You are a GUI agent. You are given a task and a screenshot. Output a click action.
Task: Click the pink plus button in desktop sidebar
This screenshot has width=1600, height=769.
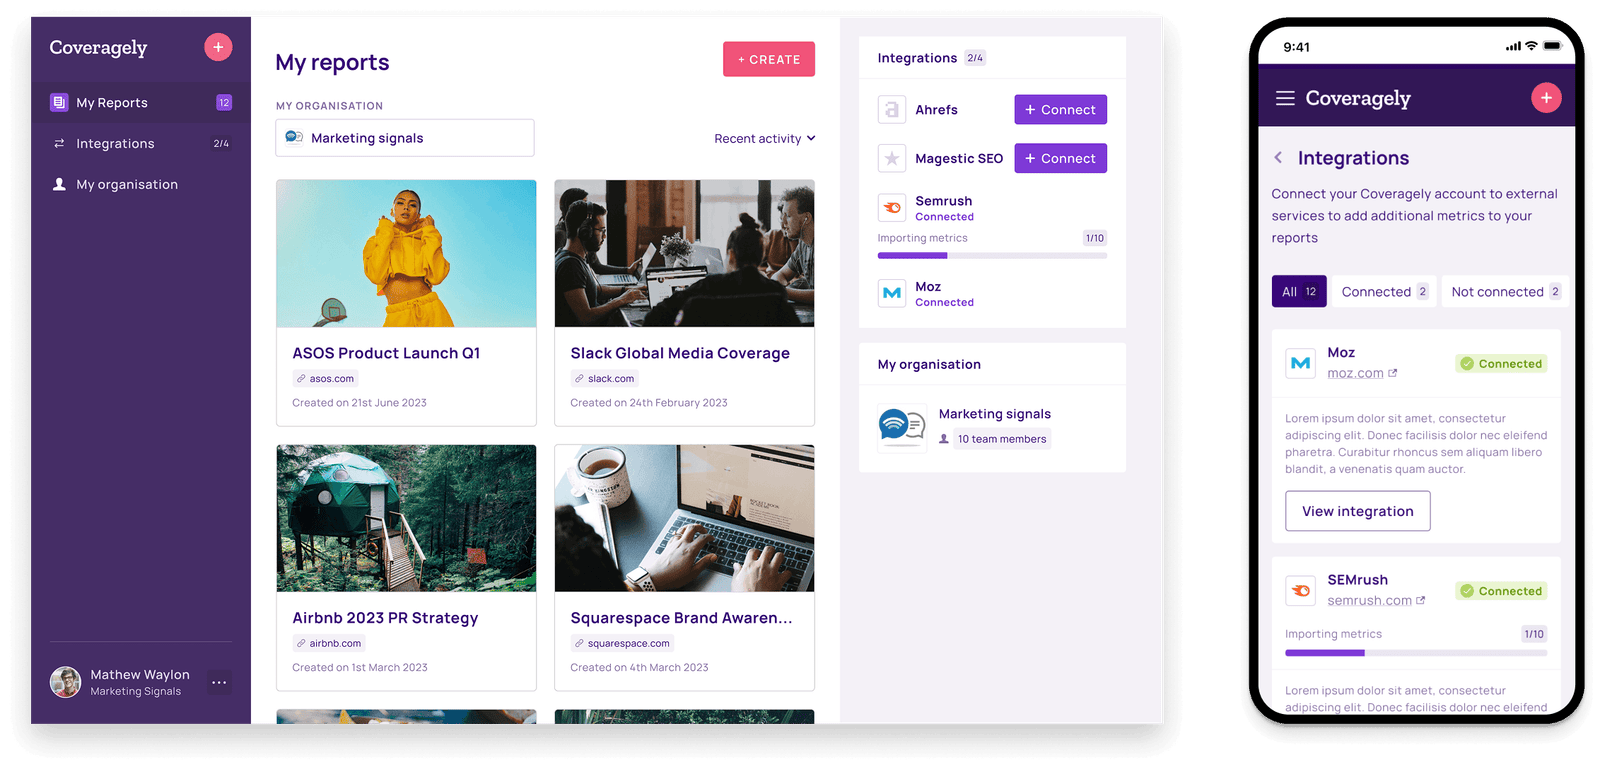[218, 47]
